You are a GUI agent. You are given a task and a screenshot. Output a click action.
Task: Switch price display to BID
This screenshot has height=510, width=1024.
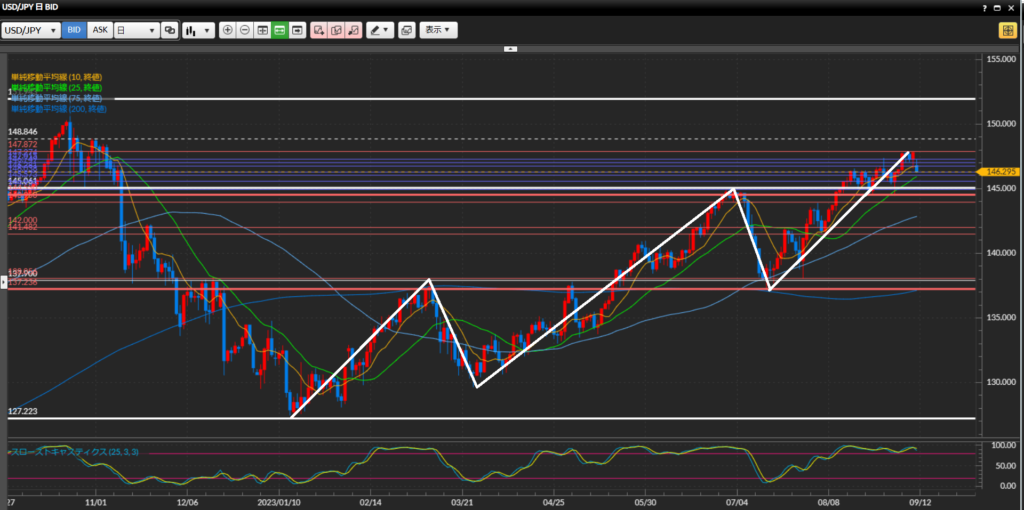(x=74, y=30)
